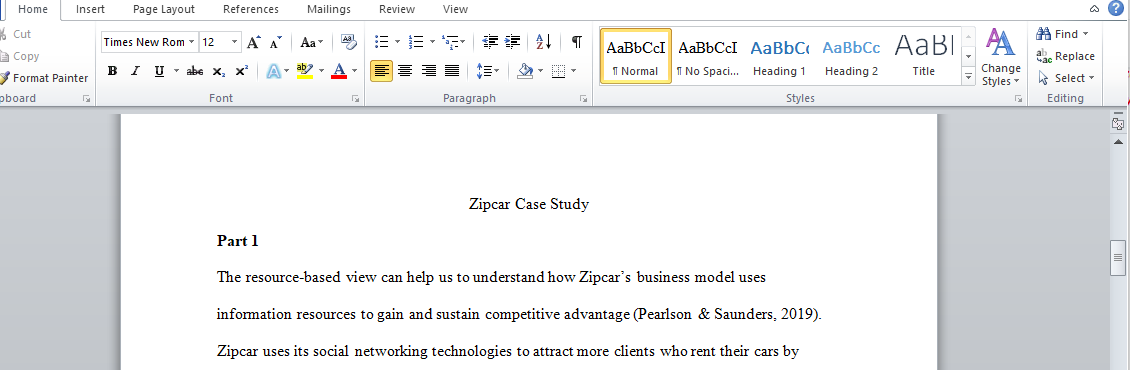Image resolution: width=1130 pixels, height=370 pixels.
Task: Click the Multilevel List icon
Action: tap(450, 42)
